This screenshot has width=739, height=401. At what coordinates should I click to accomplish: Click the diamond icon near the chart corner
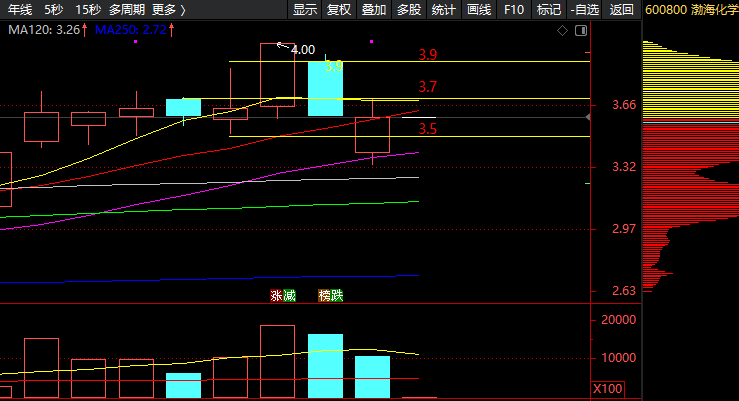pyautogui.click(x=562, y=31)
